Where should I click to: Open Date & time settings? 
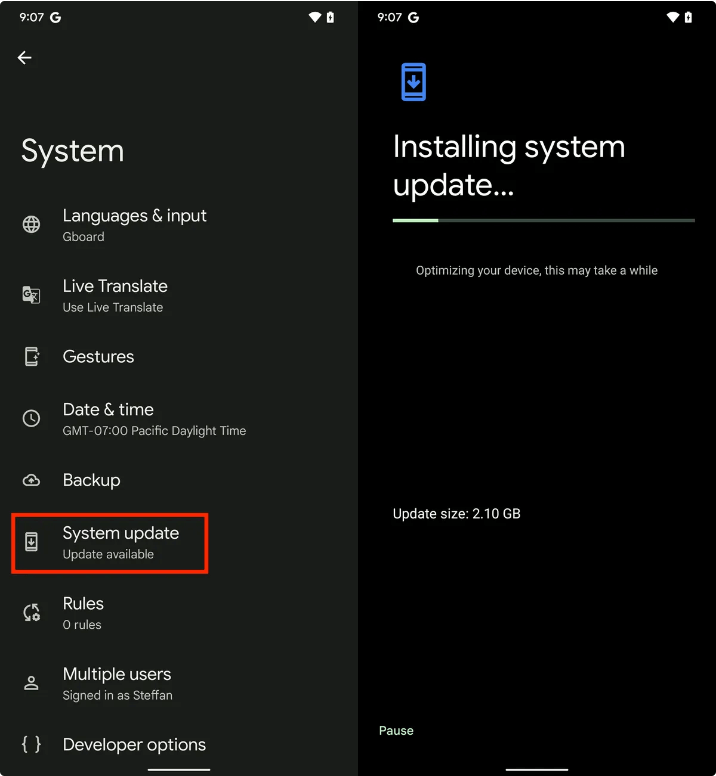pos(179,419)
